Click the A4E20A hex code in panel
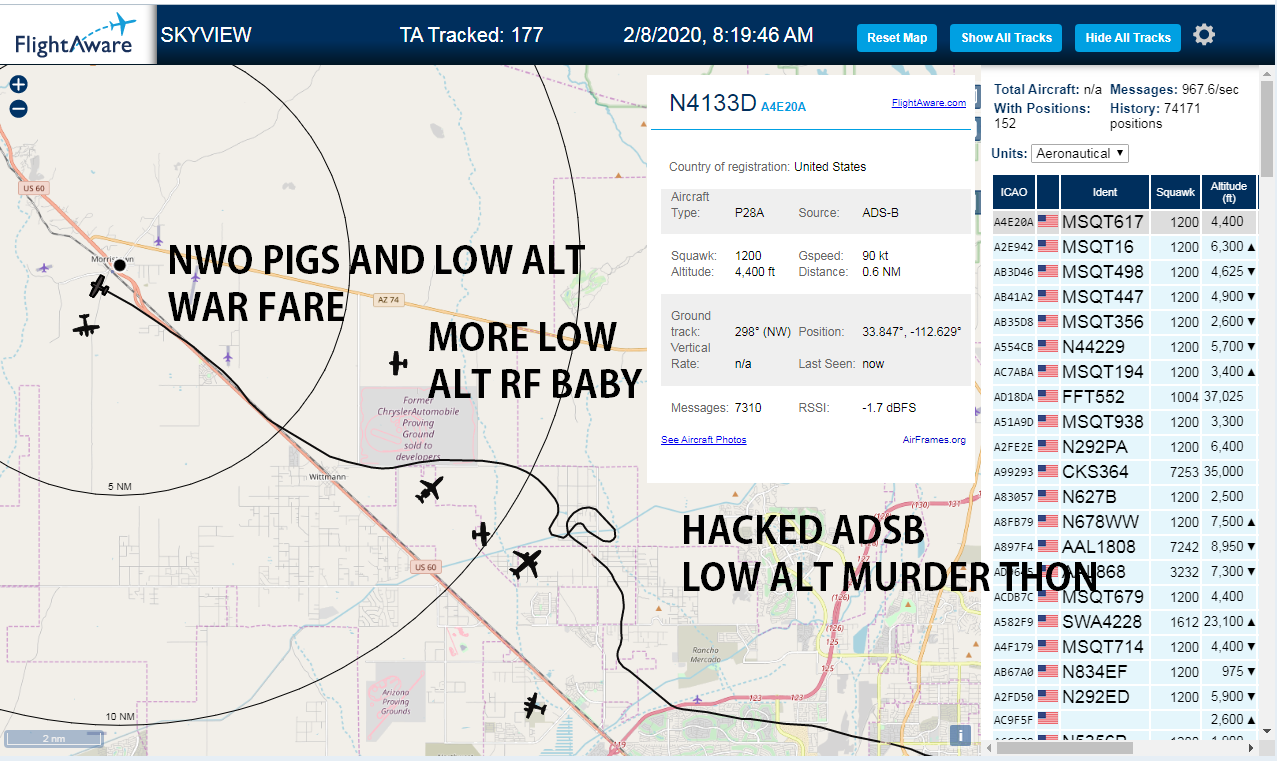The height and width of the screenshot is (761, 1277). [783, 106]
